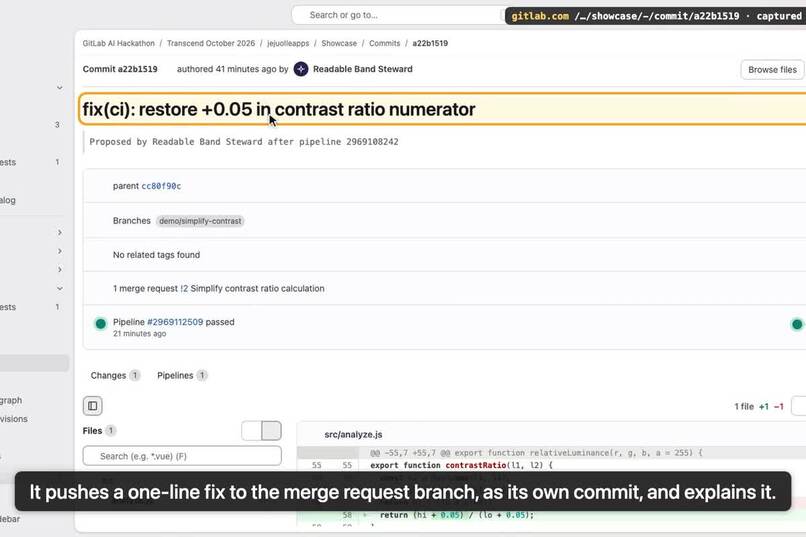
Task: Click the green status icon at the pipeline row's right end
Action: pos(797,324)
